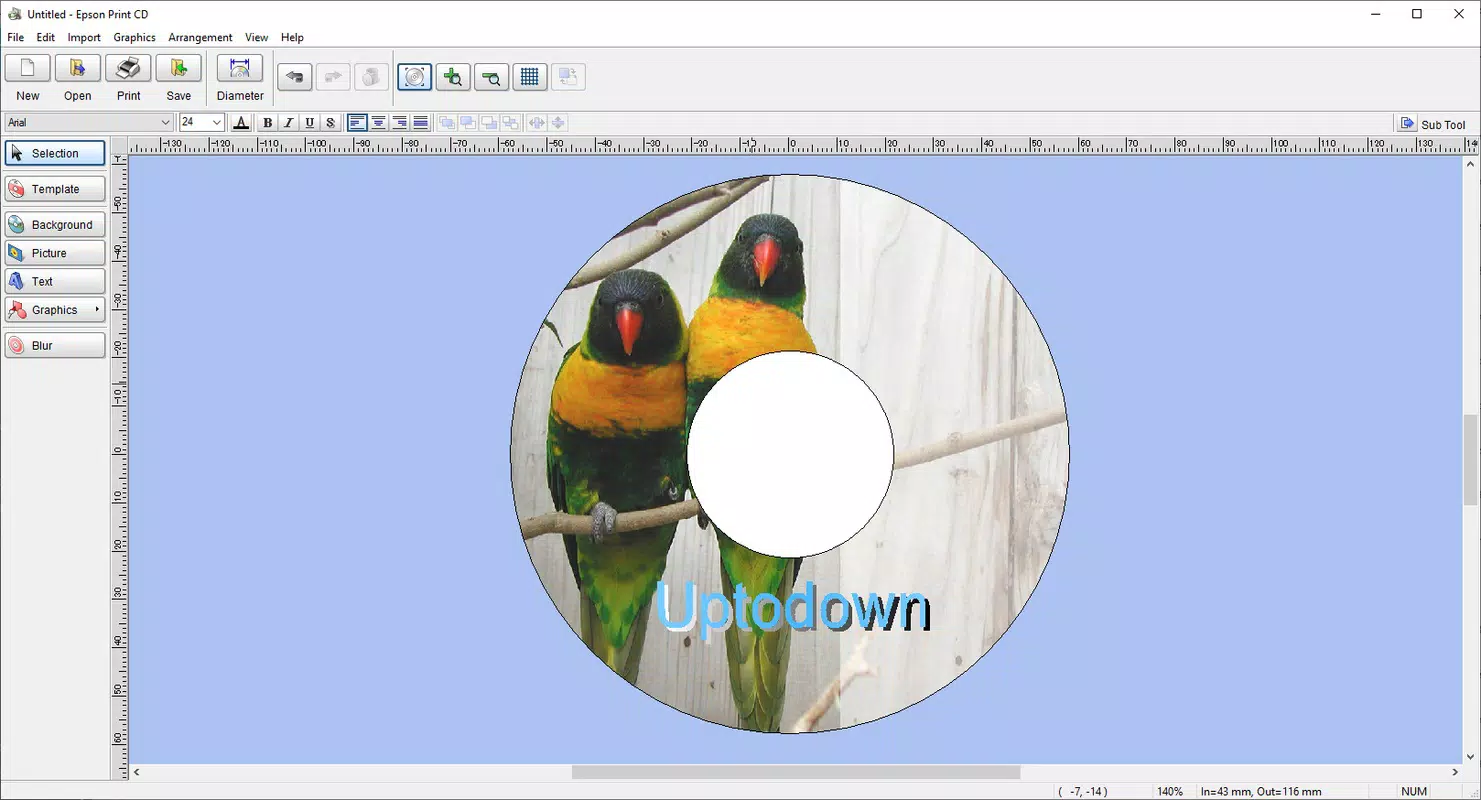The image size is (1481, 800).
Task: Select the Text tool
Action: [x=55, y=281]
